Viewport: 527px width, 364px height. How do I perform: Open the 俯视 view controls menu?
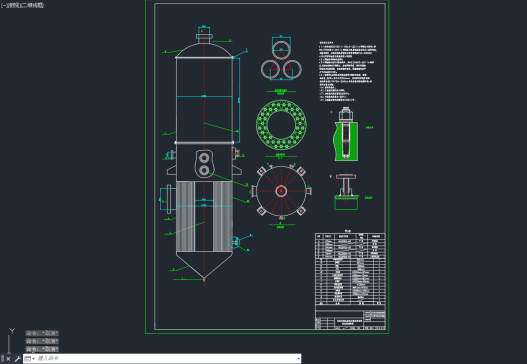(13, 5)
